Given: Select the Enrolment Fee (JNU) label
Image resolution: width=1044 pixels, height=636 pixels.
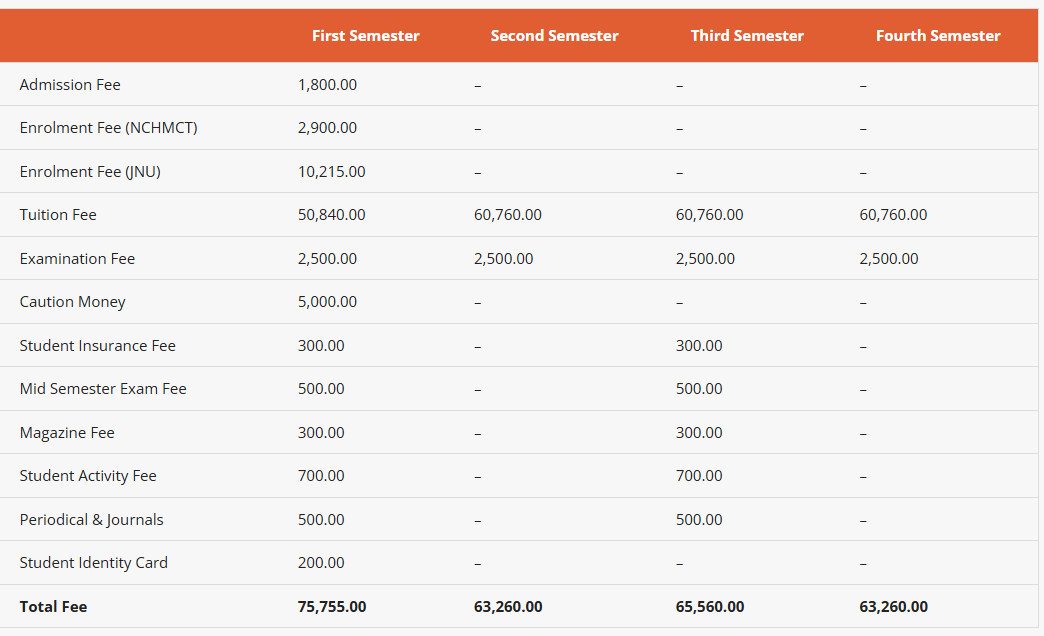Looking at the screenshot, I should [90, 172].
